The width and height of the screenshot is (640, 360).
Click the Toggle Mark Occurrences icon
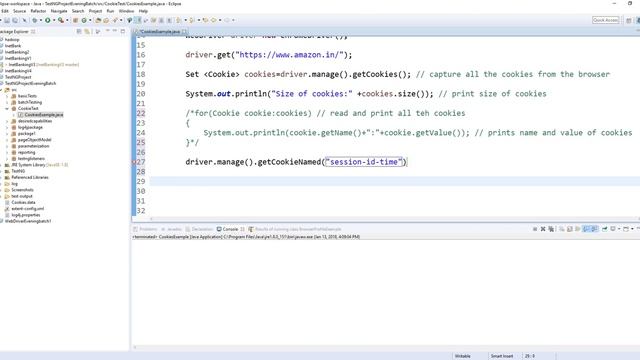point(138,20)
